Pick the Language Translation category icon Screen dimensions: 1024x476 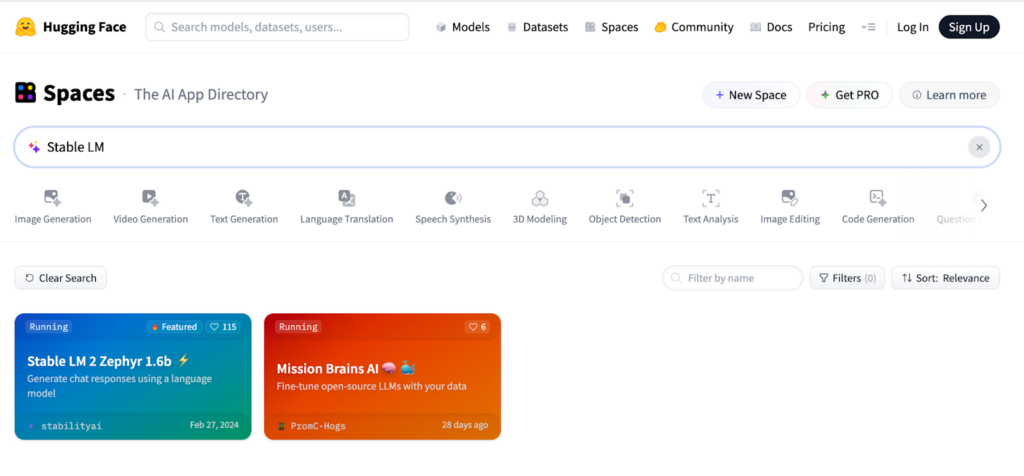346,198
